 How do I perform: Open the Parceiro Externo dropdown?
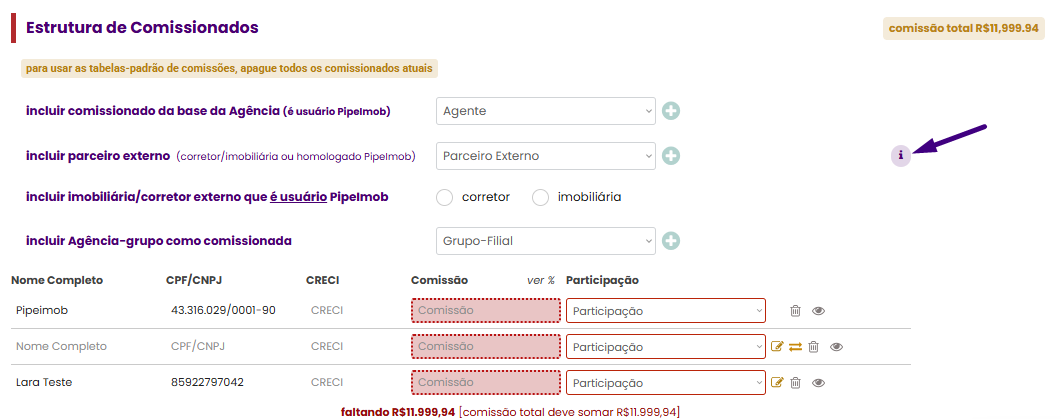pos(546,156)
